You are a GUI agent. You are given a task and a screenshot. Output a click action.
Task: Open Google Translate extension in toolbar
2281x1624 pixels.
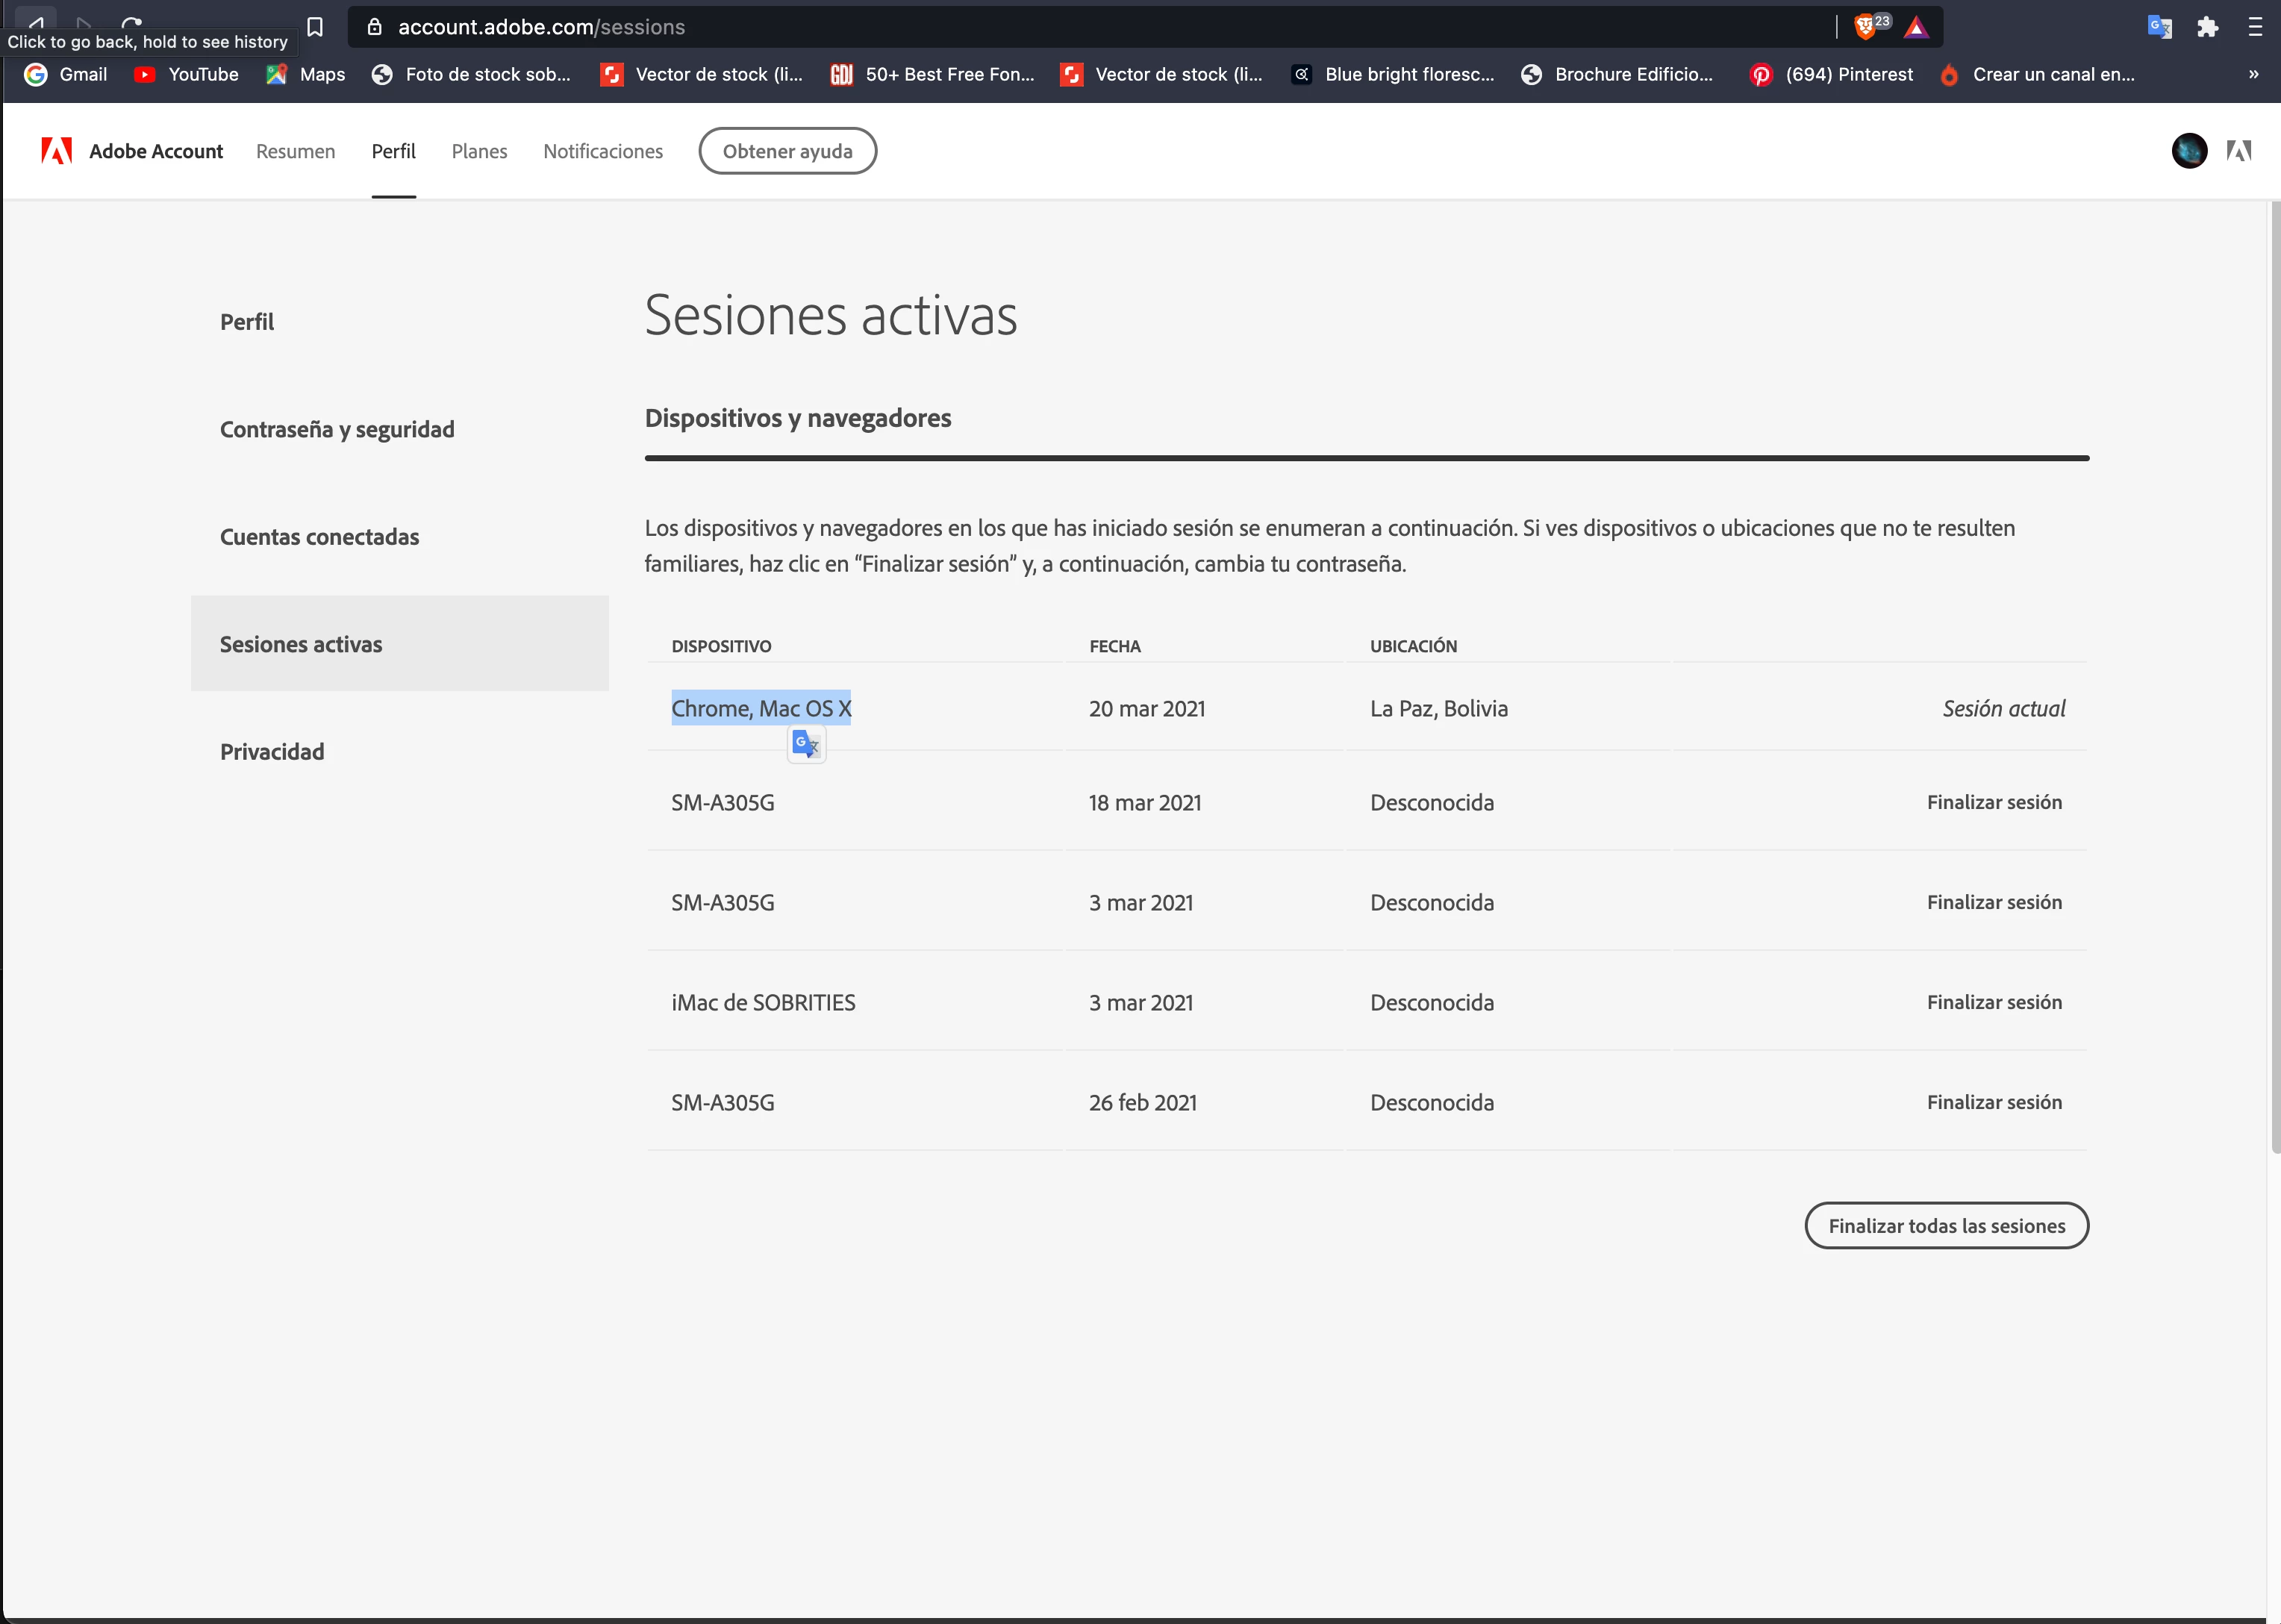click(x=2159, y=27)
